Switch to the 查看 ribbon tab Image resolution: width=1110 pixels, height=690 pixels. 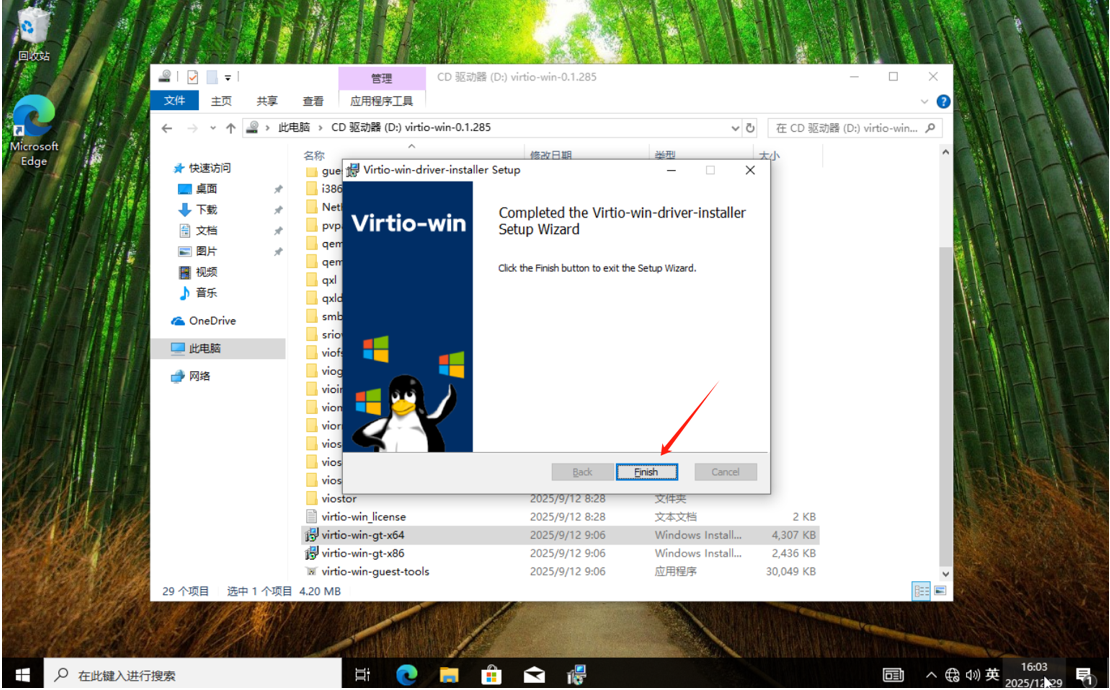click(313, 101)
